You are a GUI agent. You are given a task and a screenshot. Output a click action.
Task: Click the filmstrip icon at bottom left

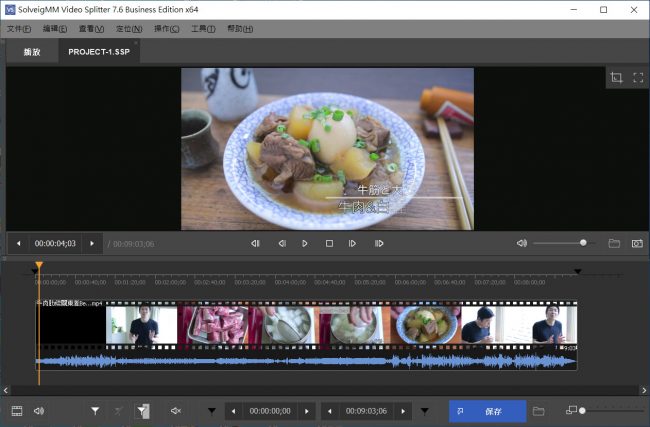tap(17, 410)
